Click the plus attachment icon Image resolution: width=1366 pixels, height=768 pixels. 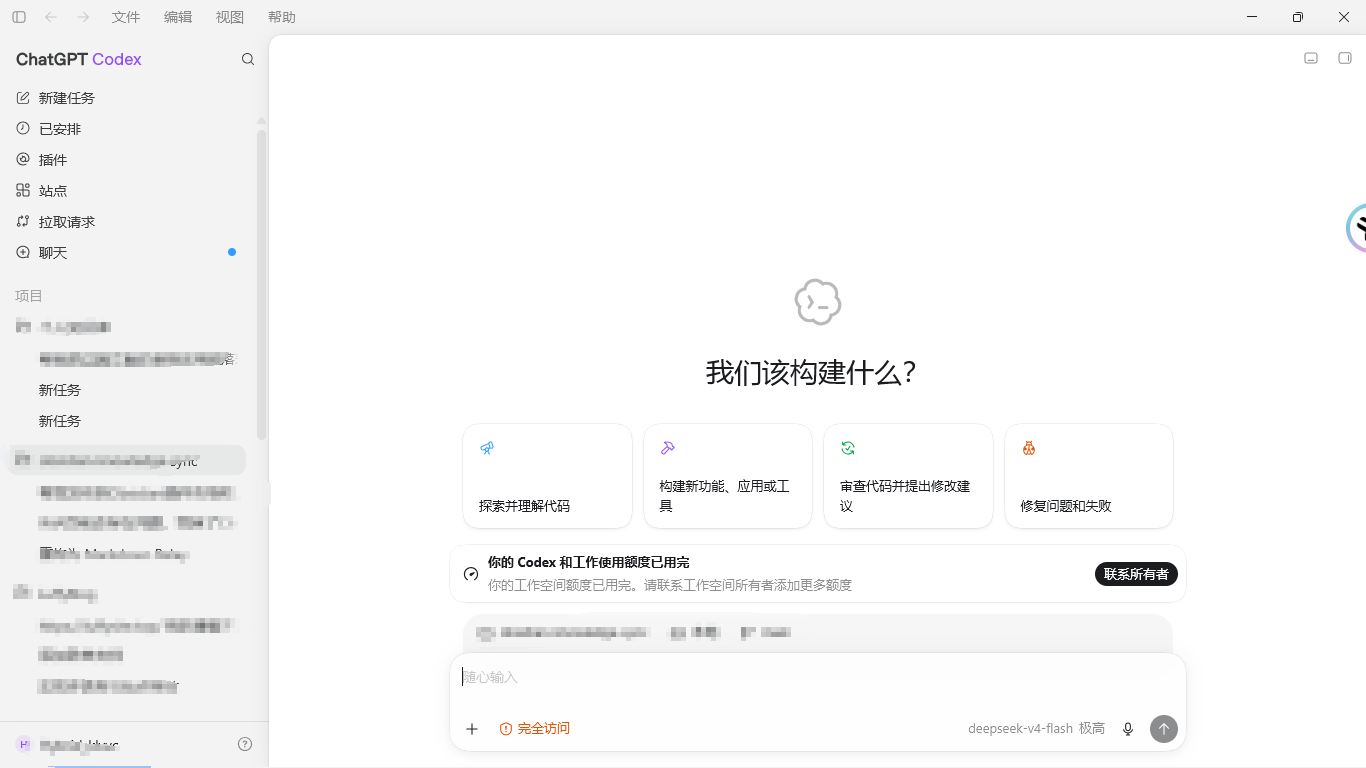(x=472, y=729)
